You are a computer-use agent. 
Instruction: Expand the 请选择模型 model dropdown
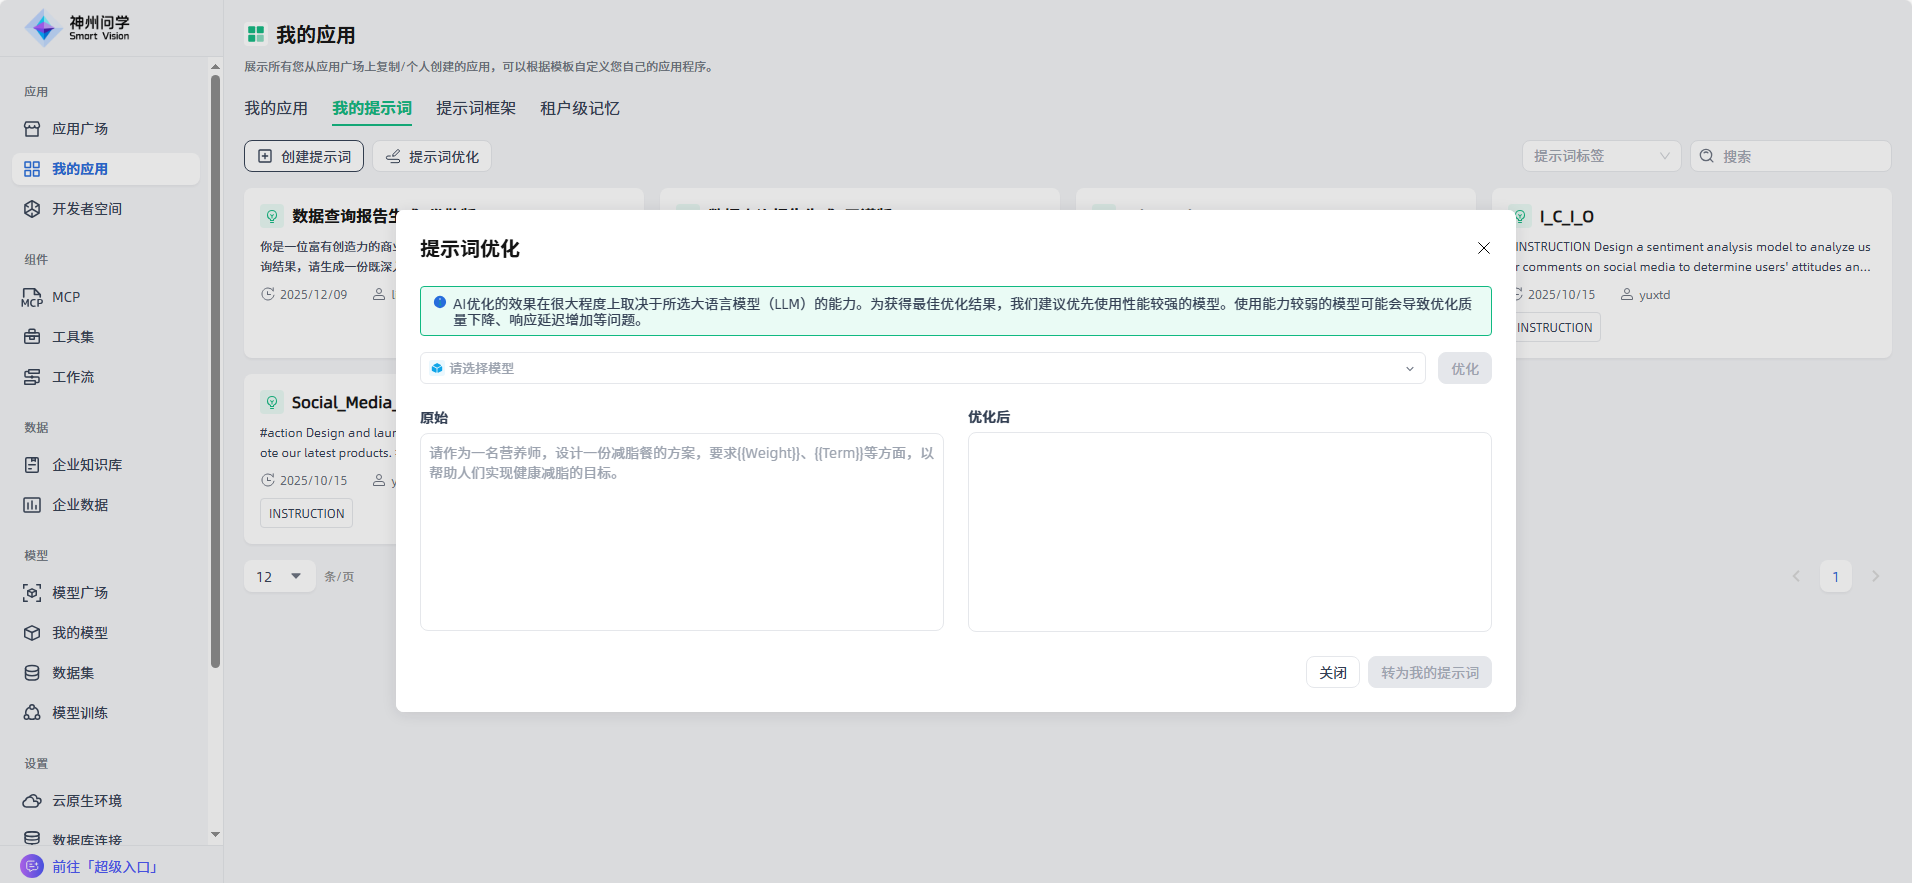(922, 368)
